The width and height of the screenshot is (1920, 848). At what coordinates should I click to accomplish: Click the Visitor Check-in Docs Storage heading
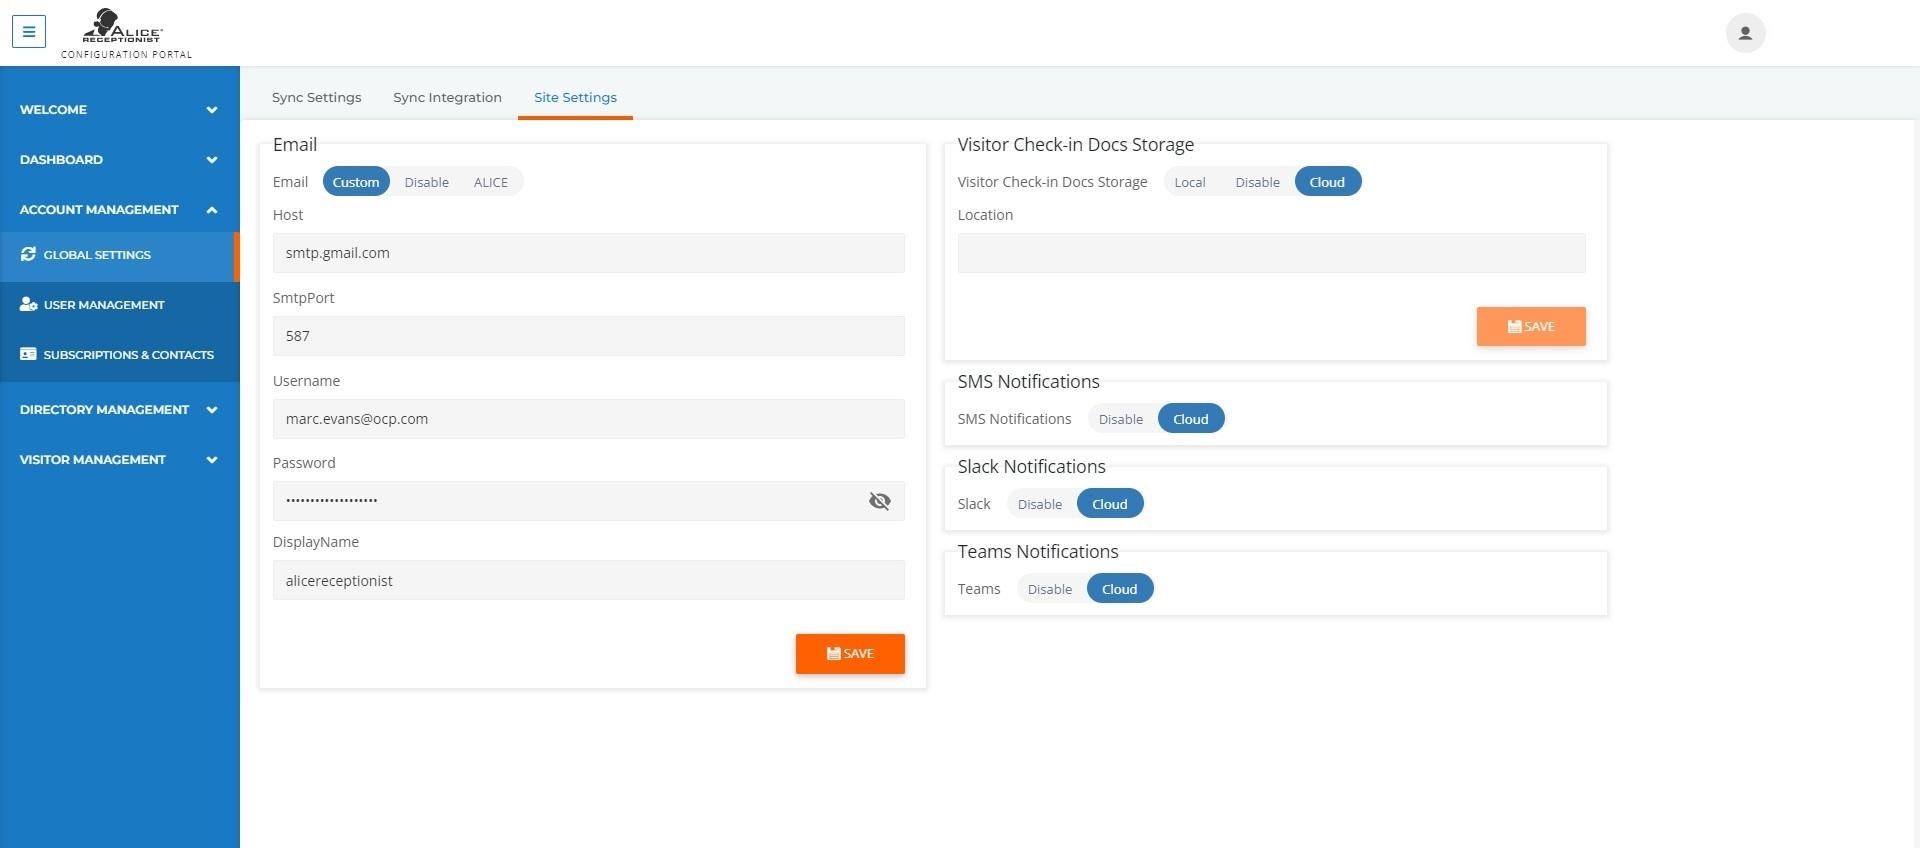pos(1075,145)
